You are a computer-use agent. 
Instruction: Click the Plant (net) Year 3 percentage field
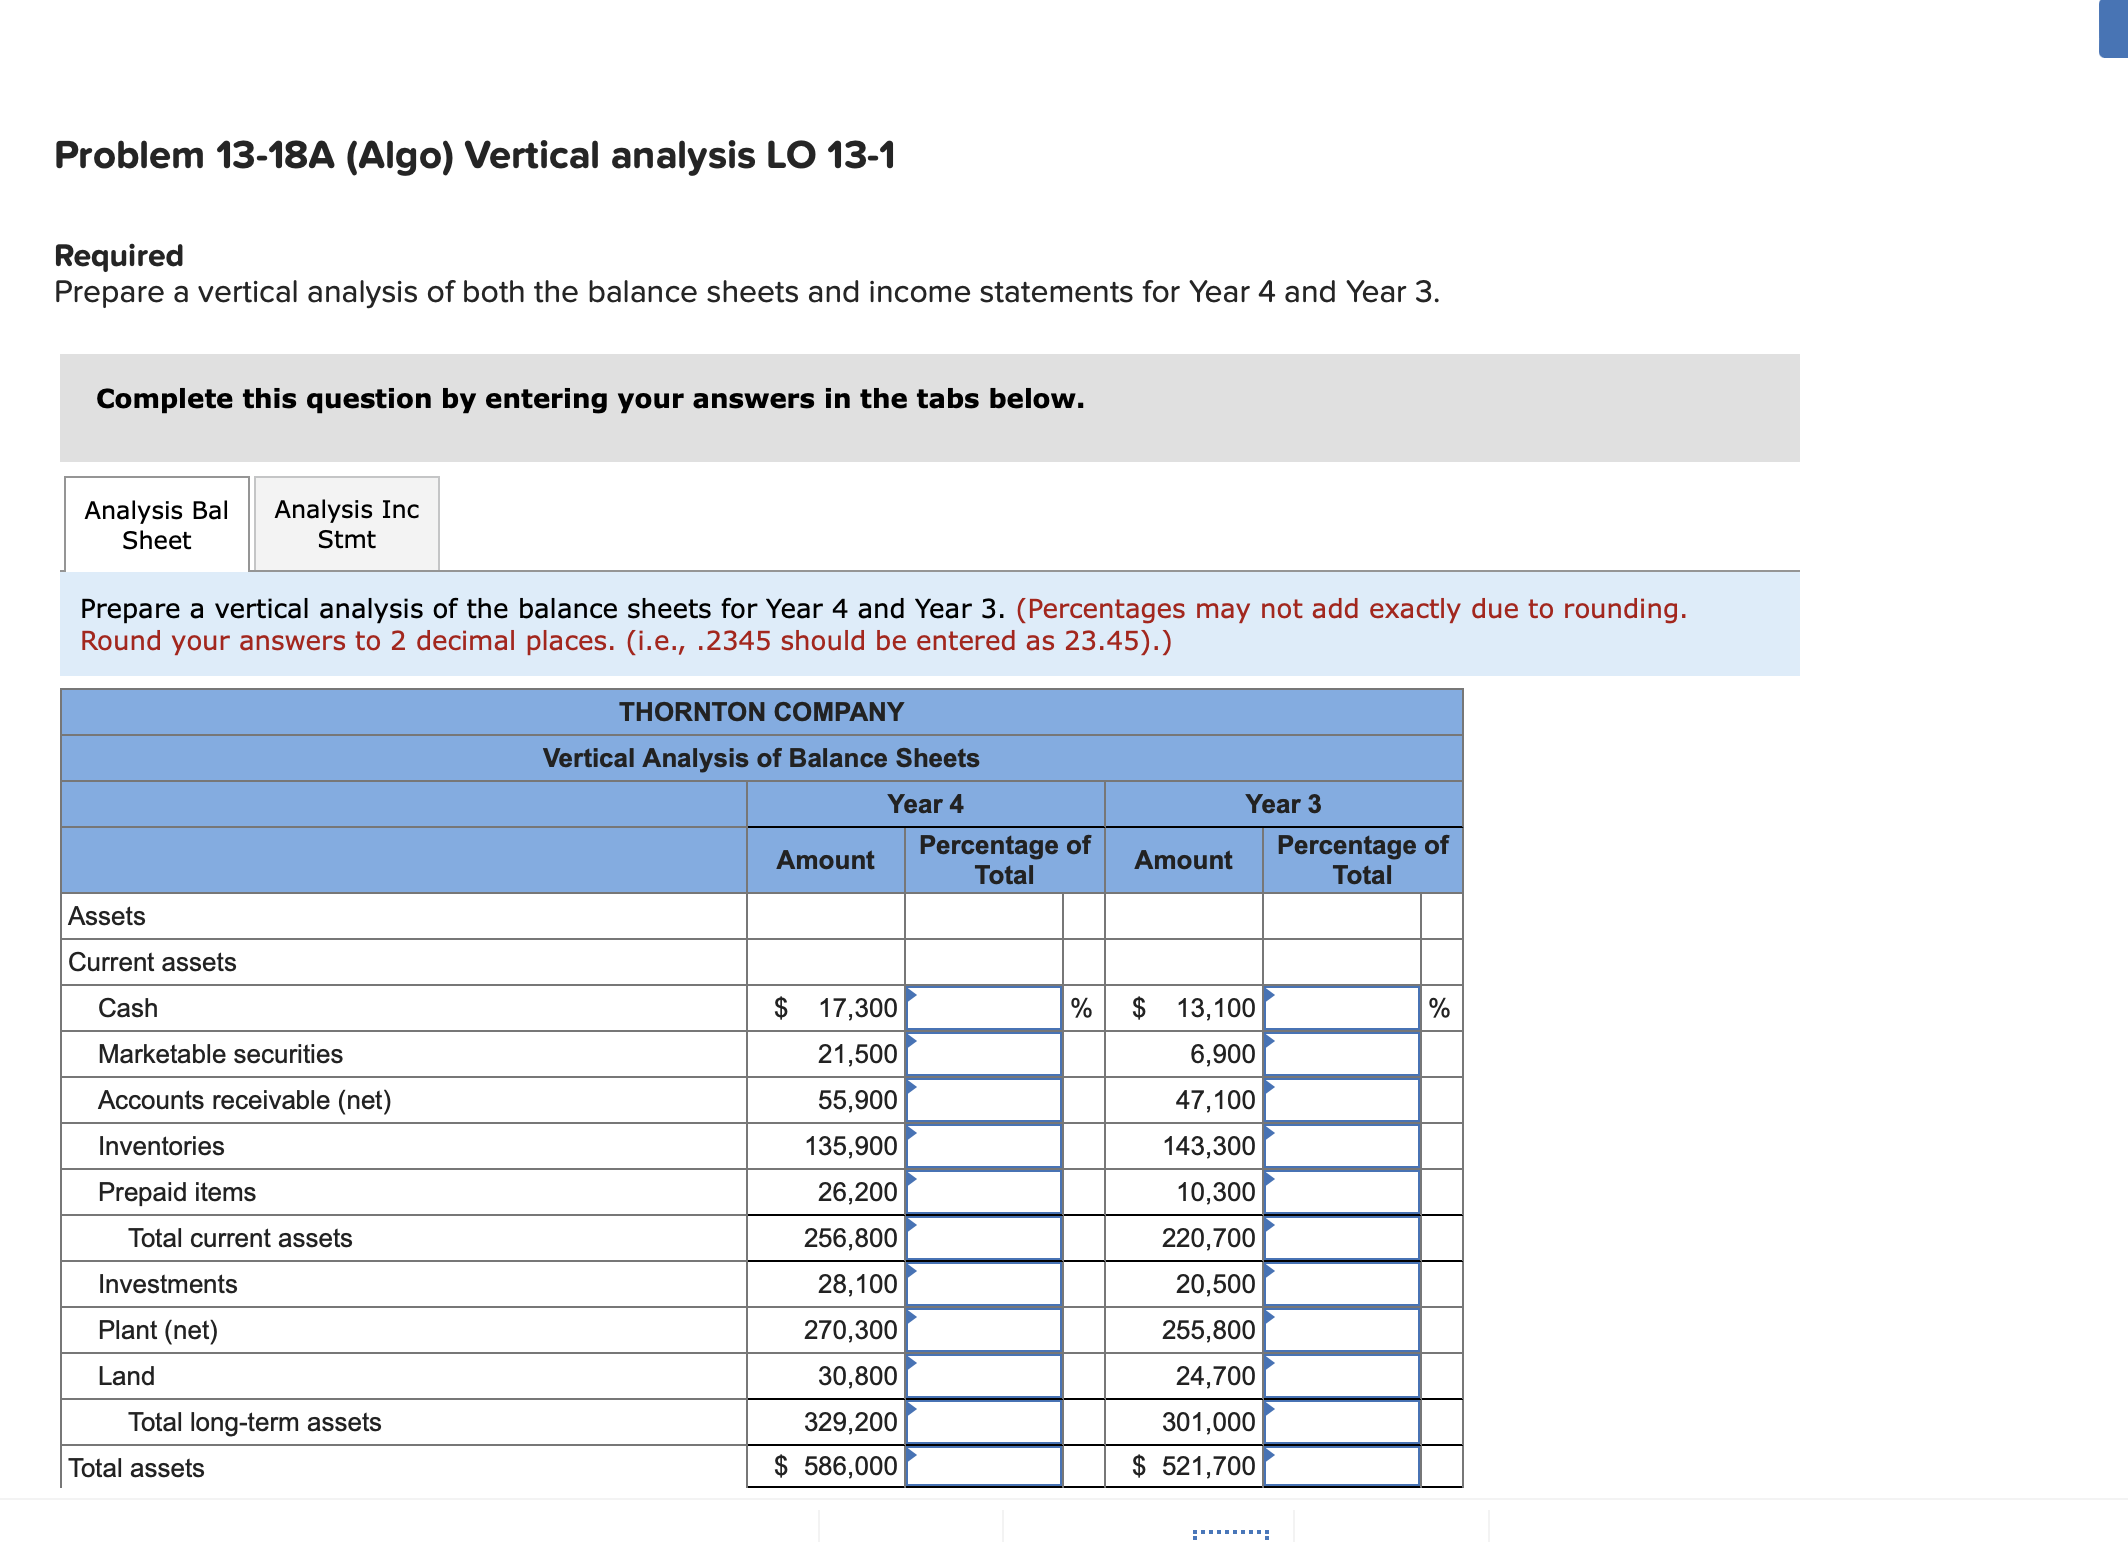coord(1343,1330)
